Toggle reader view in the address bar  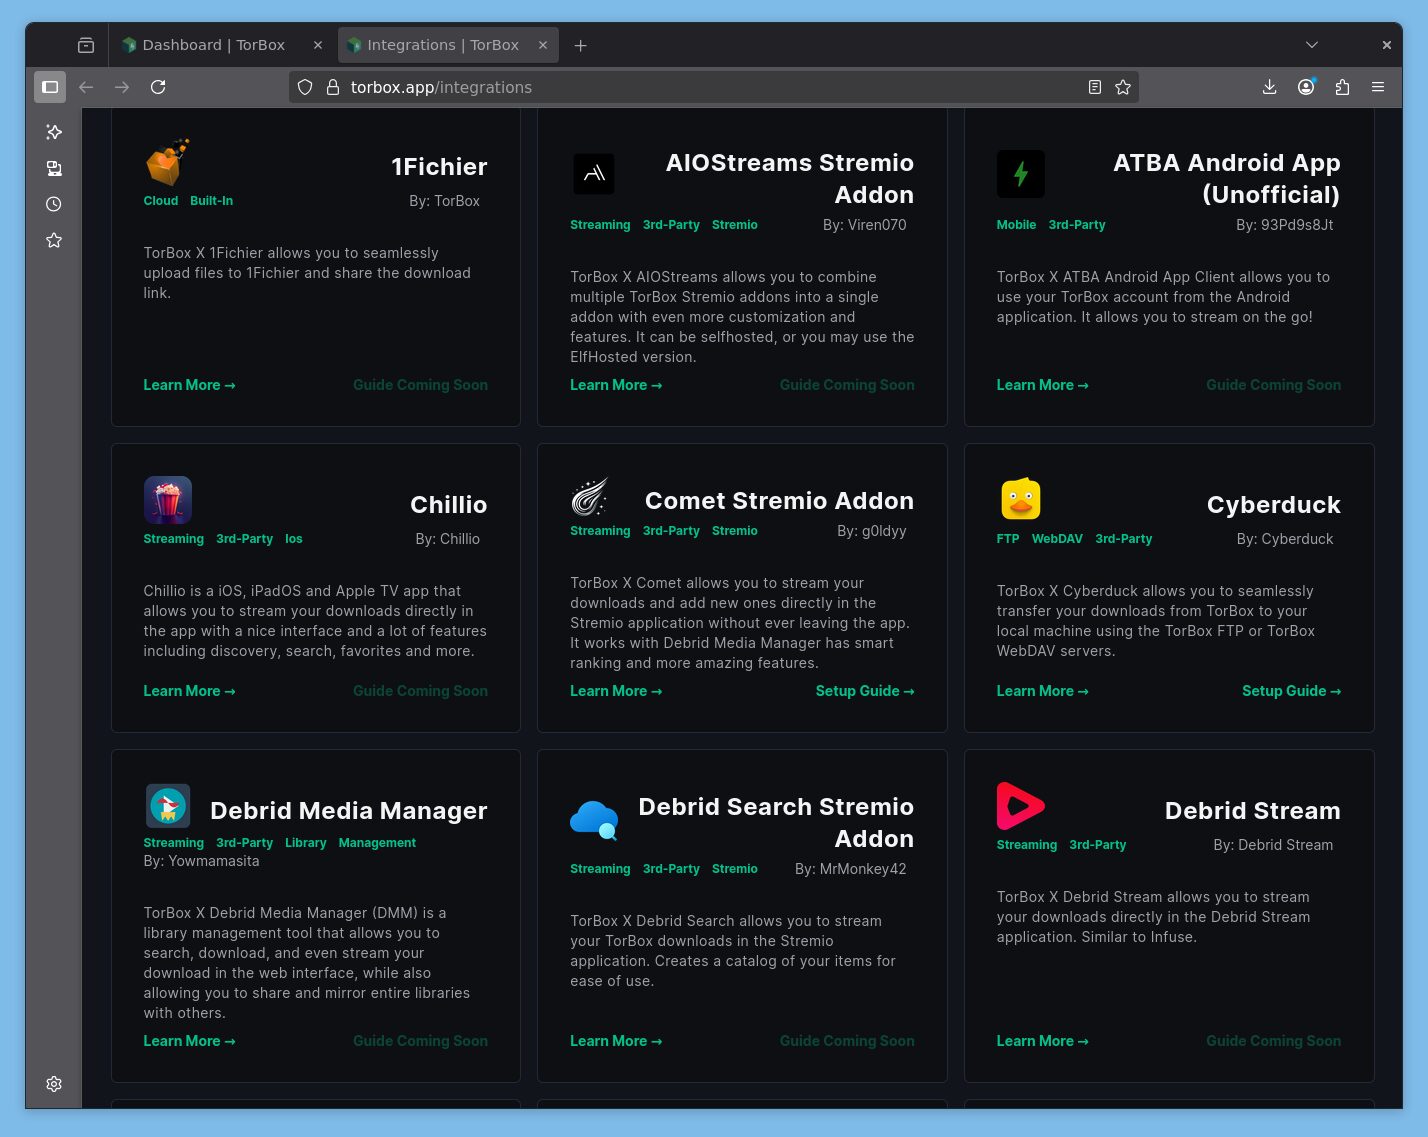coord(1095,87)
